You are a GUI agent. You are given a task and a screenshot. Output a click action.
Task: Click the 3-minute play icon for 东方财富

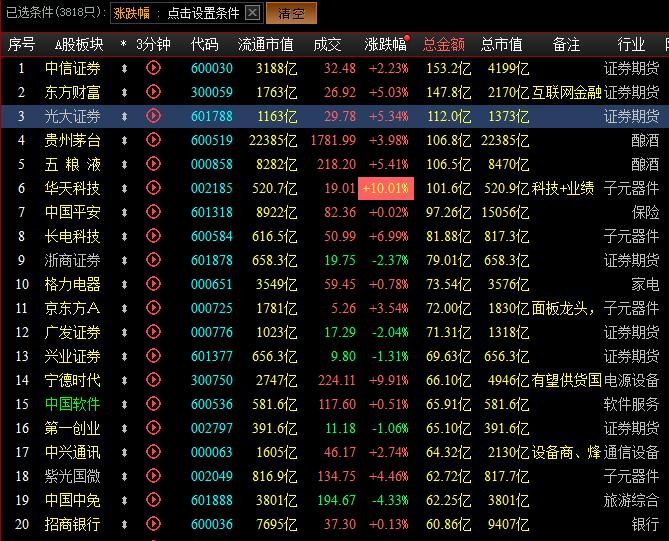153,92
